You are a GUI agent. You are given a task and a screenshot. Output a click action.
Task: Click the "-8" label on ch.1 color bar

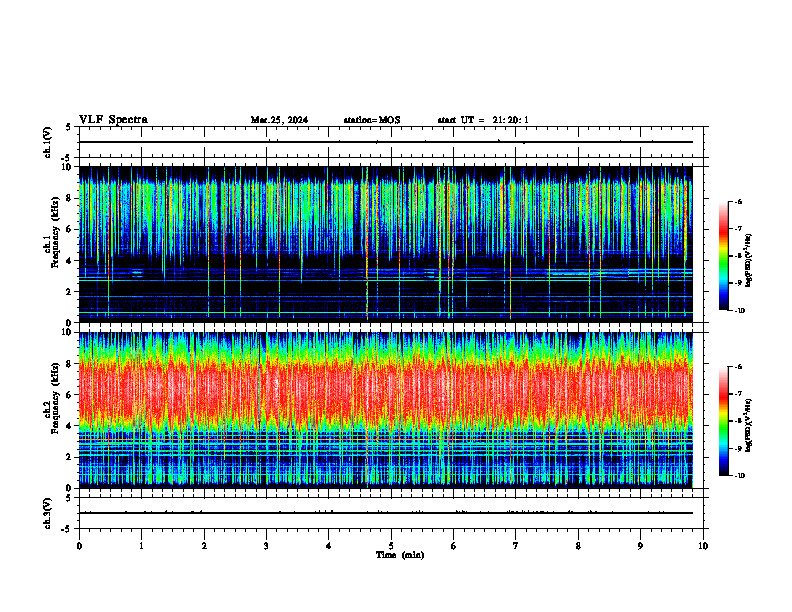tap(738, 256)
